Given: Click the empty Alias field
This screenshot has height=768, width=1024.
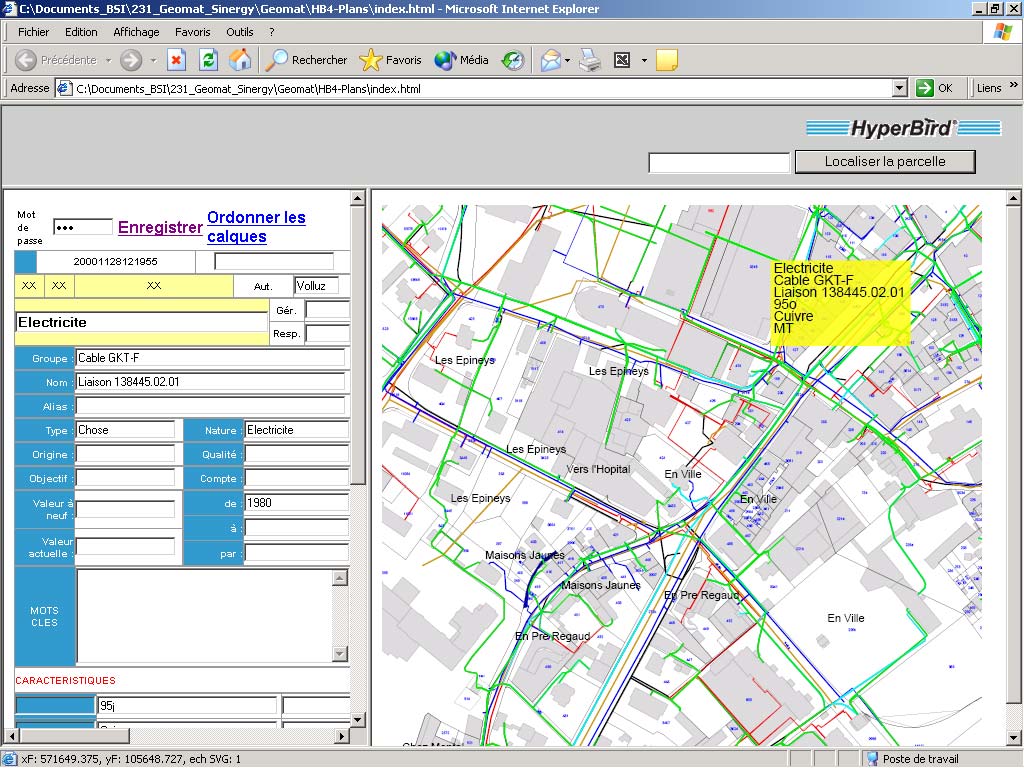Looking at the screenshot, I should 210,406.
